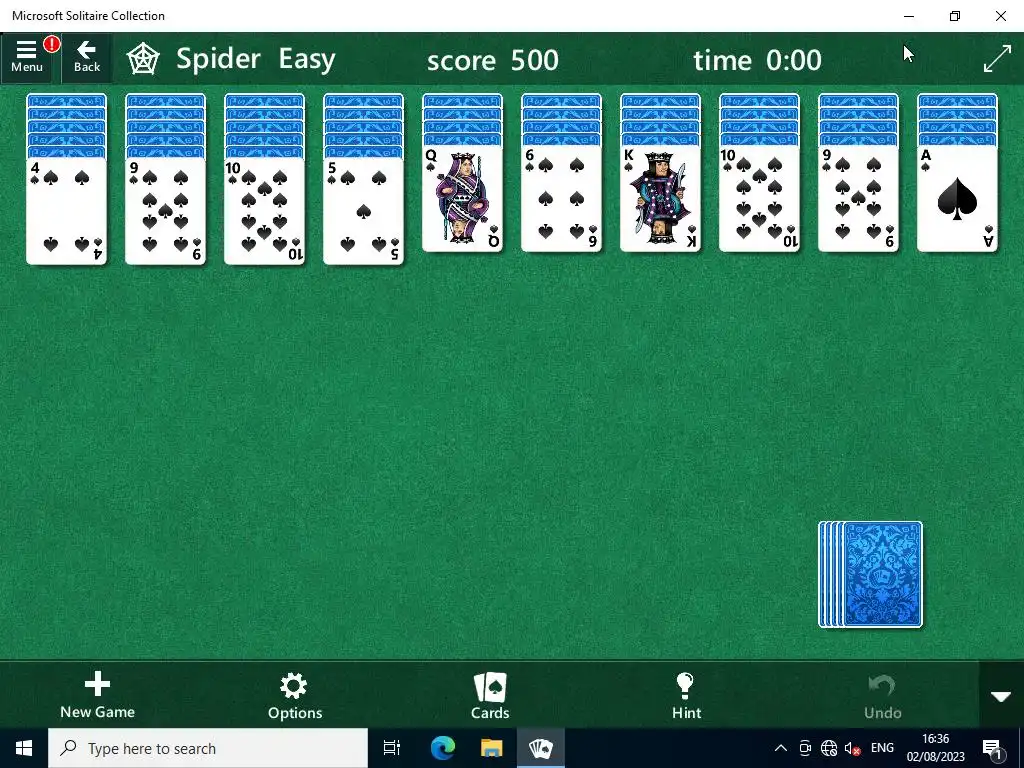Click the Spider web game logo
Screen dimensions: 1024x768
(143, 59)
